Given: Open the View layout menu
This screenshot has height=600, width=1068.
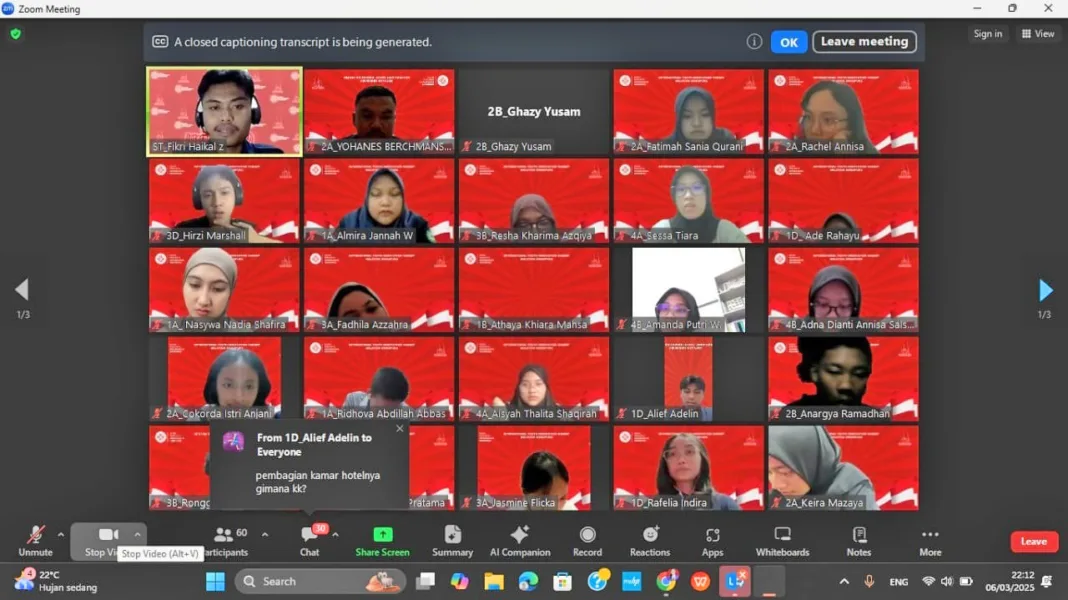Looking at the screenshot, I should (1038, 33).
